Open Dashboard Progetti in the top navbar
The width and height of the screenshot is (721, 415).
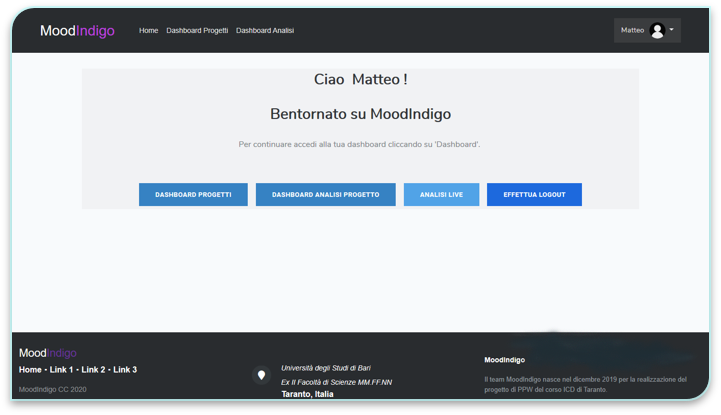point(197,31)
